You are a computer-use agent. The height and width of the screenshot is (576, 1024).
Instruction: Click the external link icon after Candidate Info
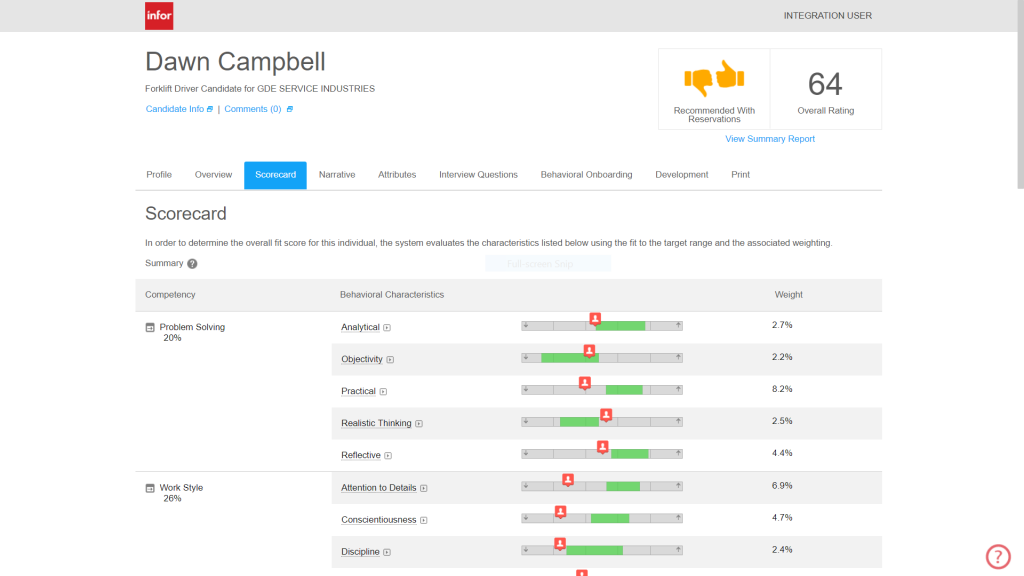coord(208,109)
